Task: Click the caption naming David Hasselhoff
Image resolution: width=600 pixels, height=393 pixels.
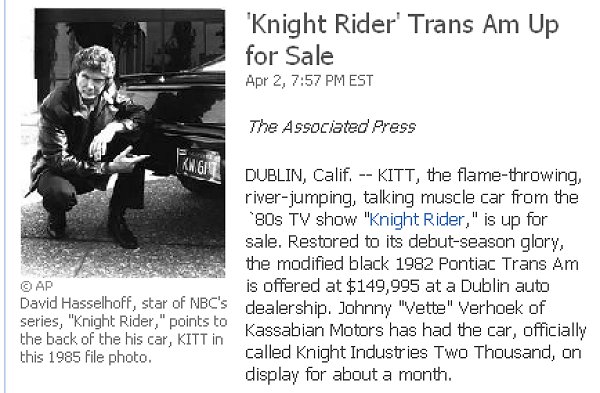Action: coord(124,330)
